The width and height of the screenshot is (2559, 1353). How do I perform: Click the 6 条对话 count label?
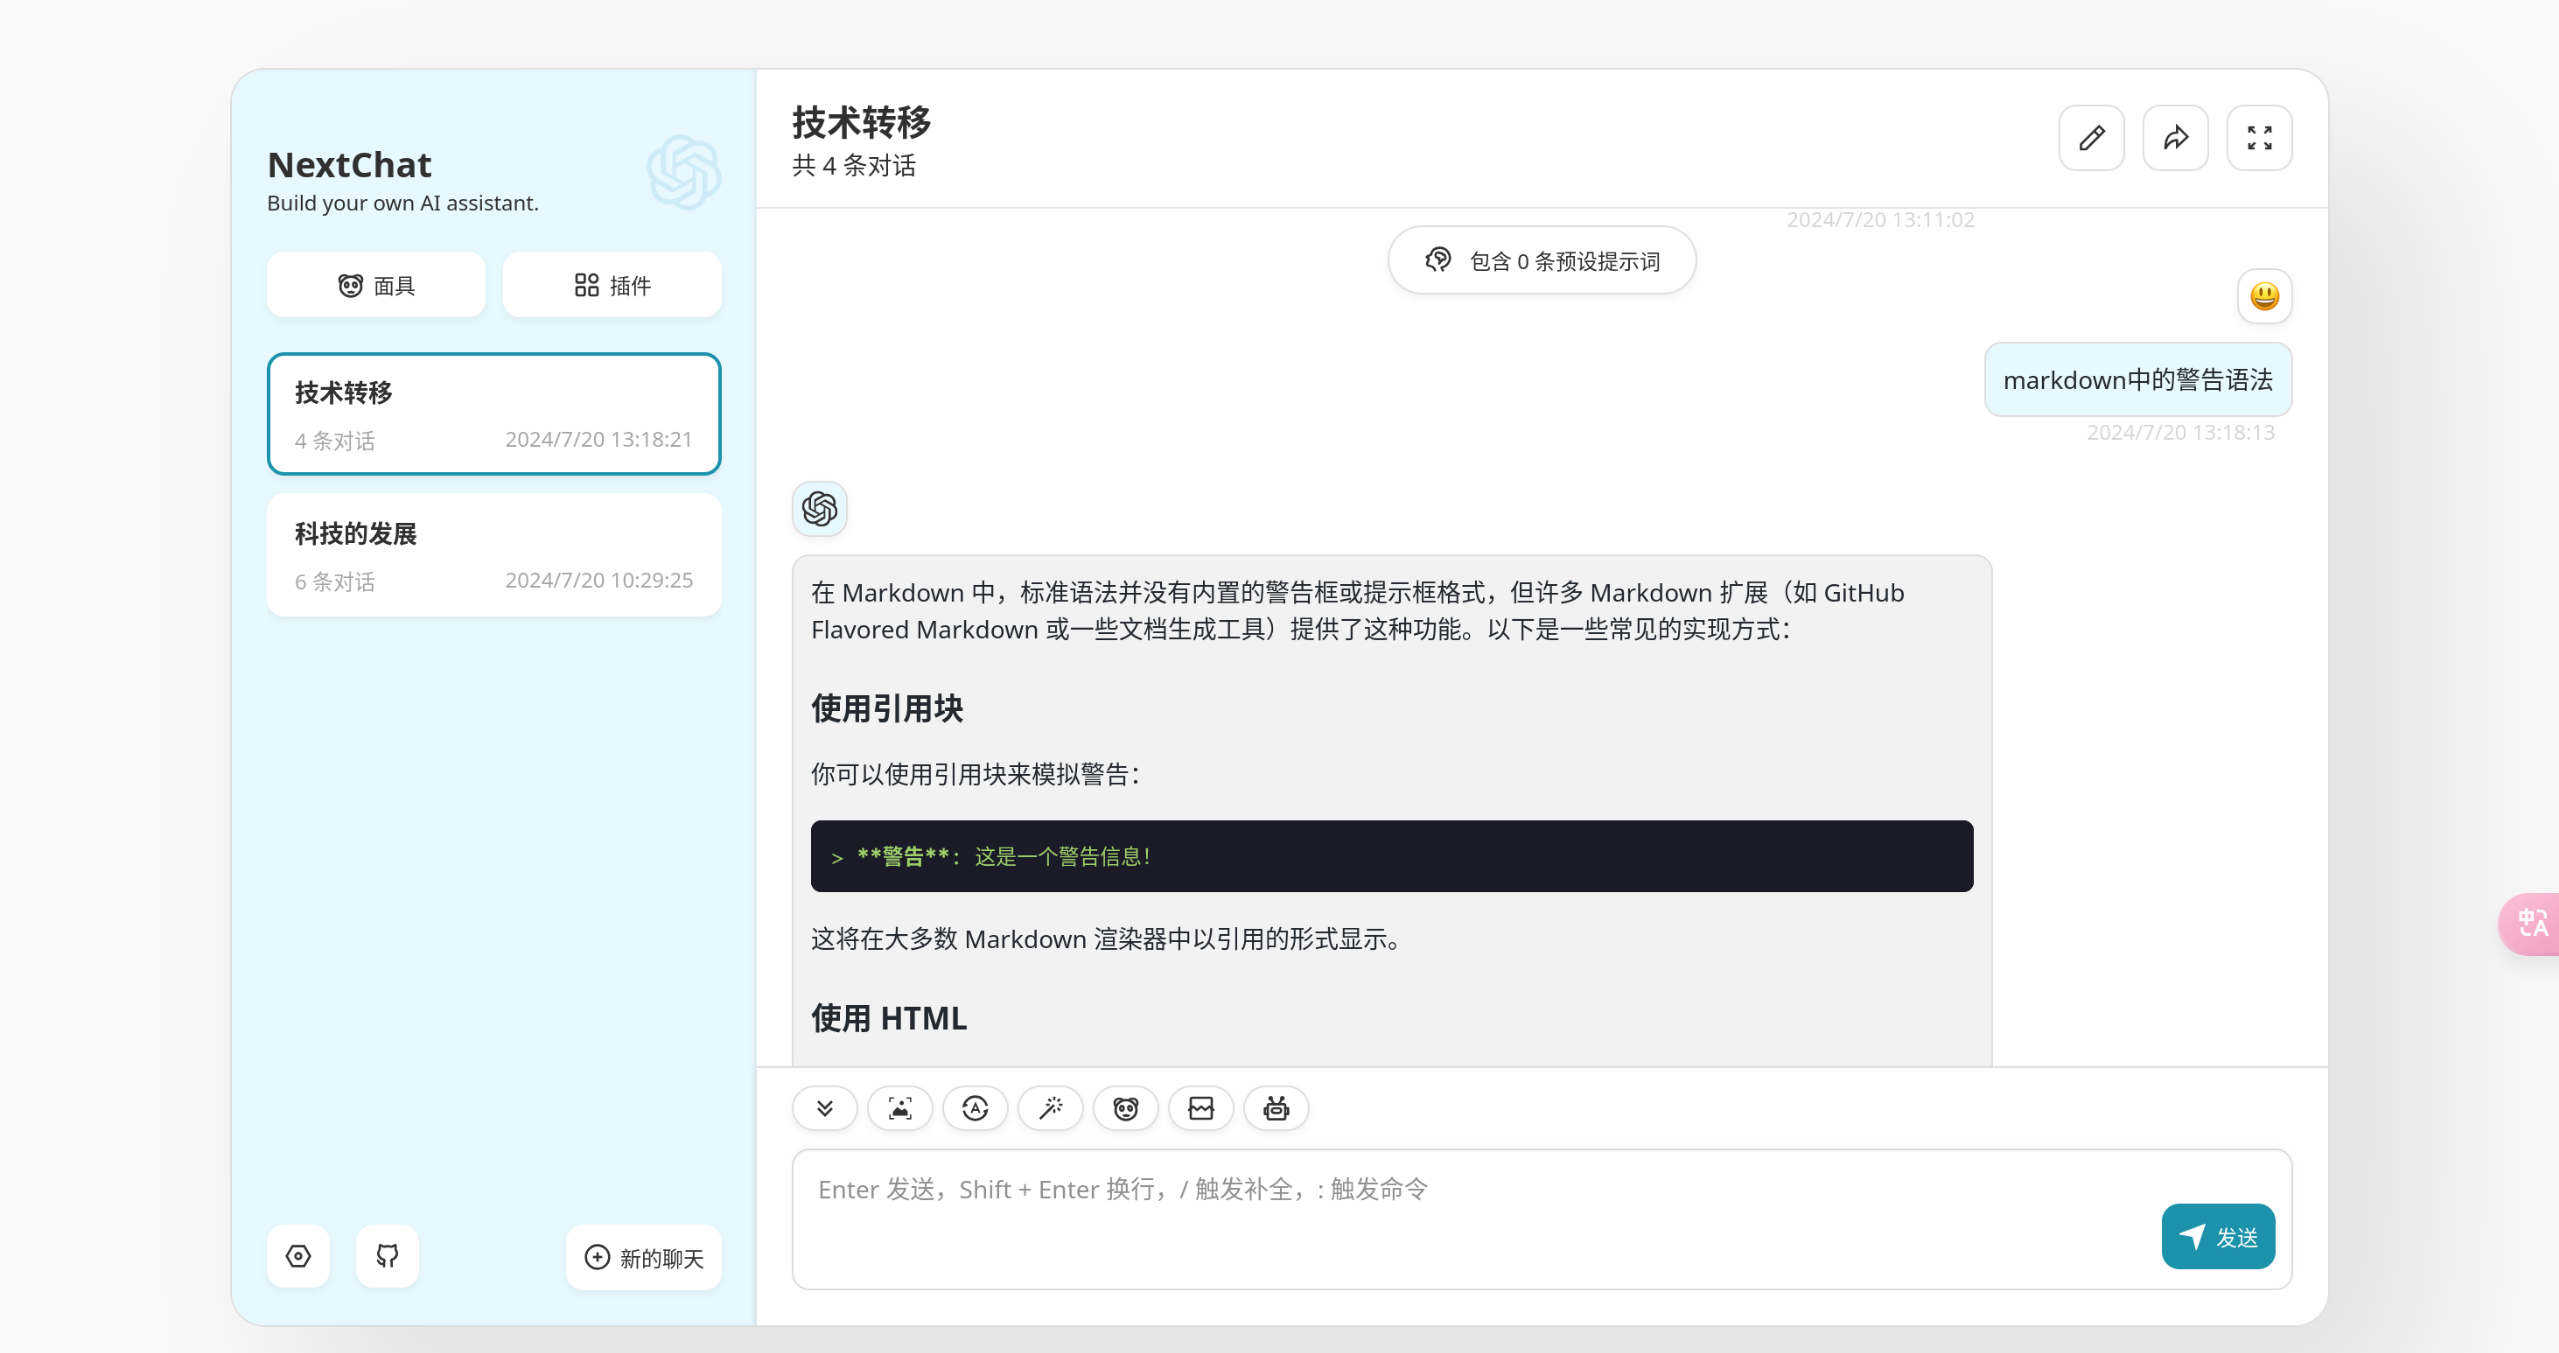pyautogui.click(x=335, y=582)
